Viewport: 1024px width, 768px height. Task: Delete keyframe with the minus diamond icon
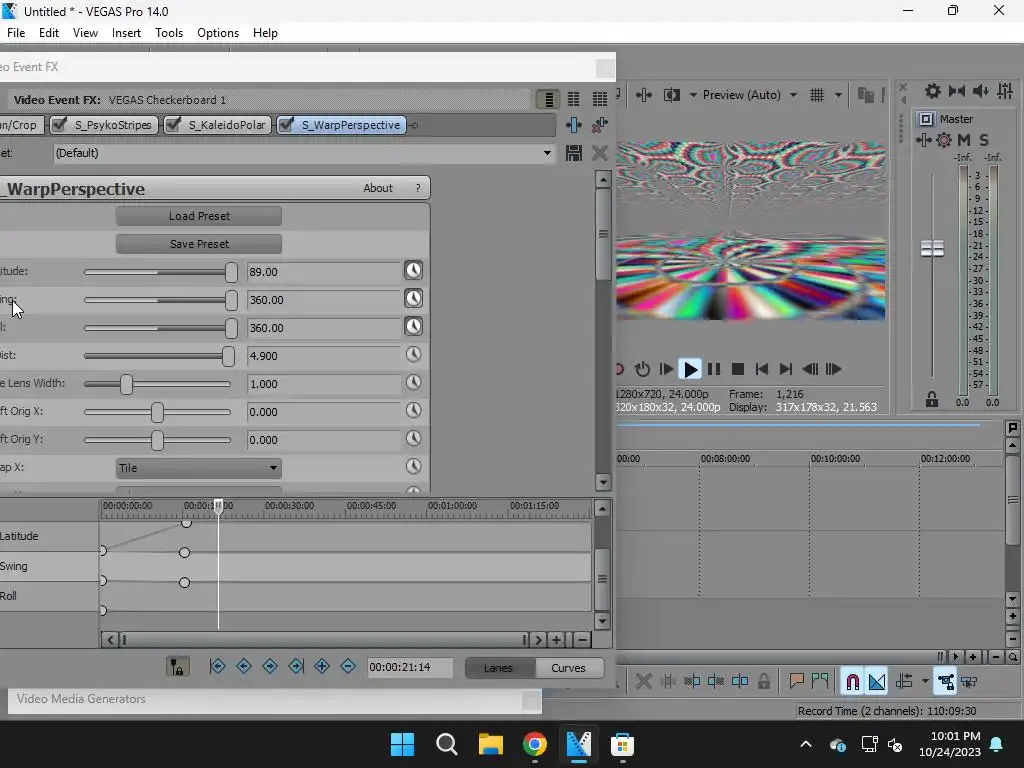(347, 666)
